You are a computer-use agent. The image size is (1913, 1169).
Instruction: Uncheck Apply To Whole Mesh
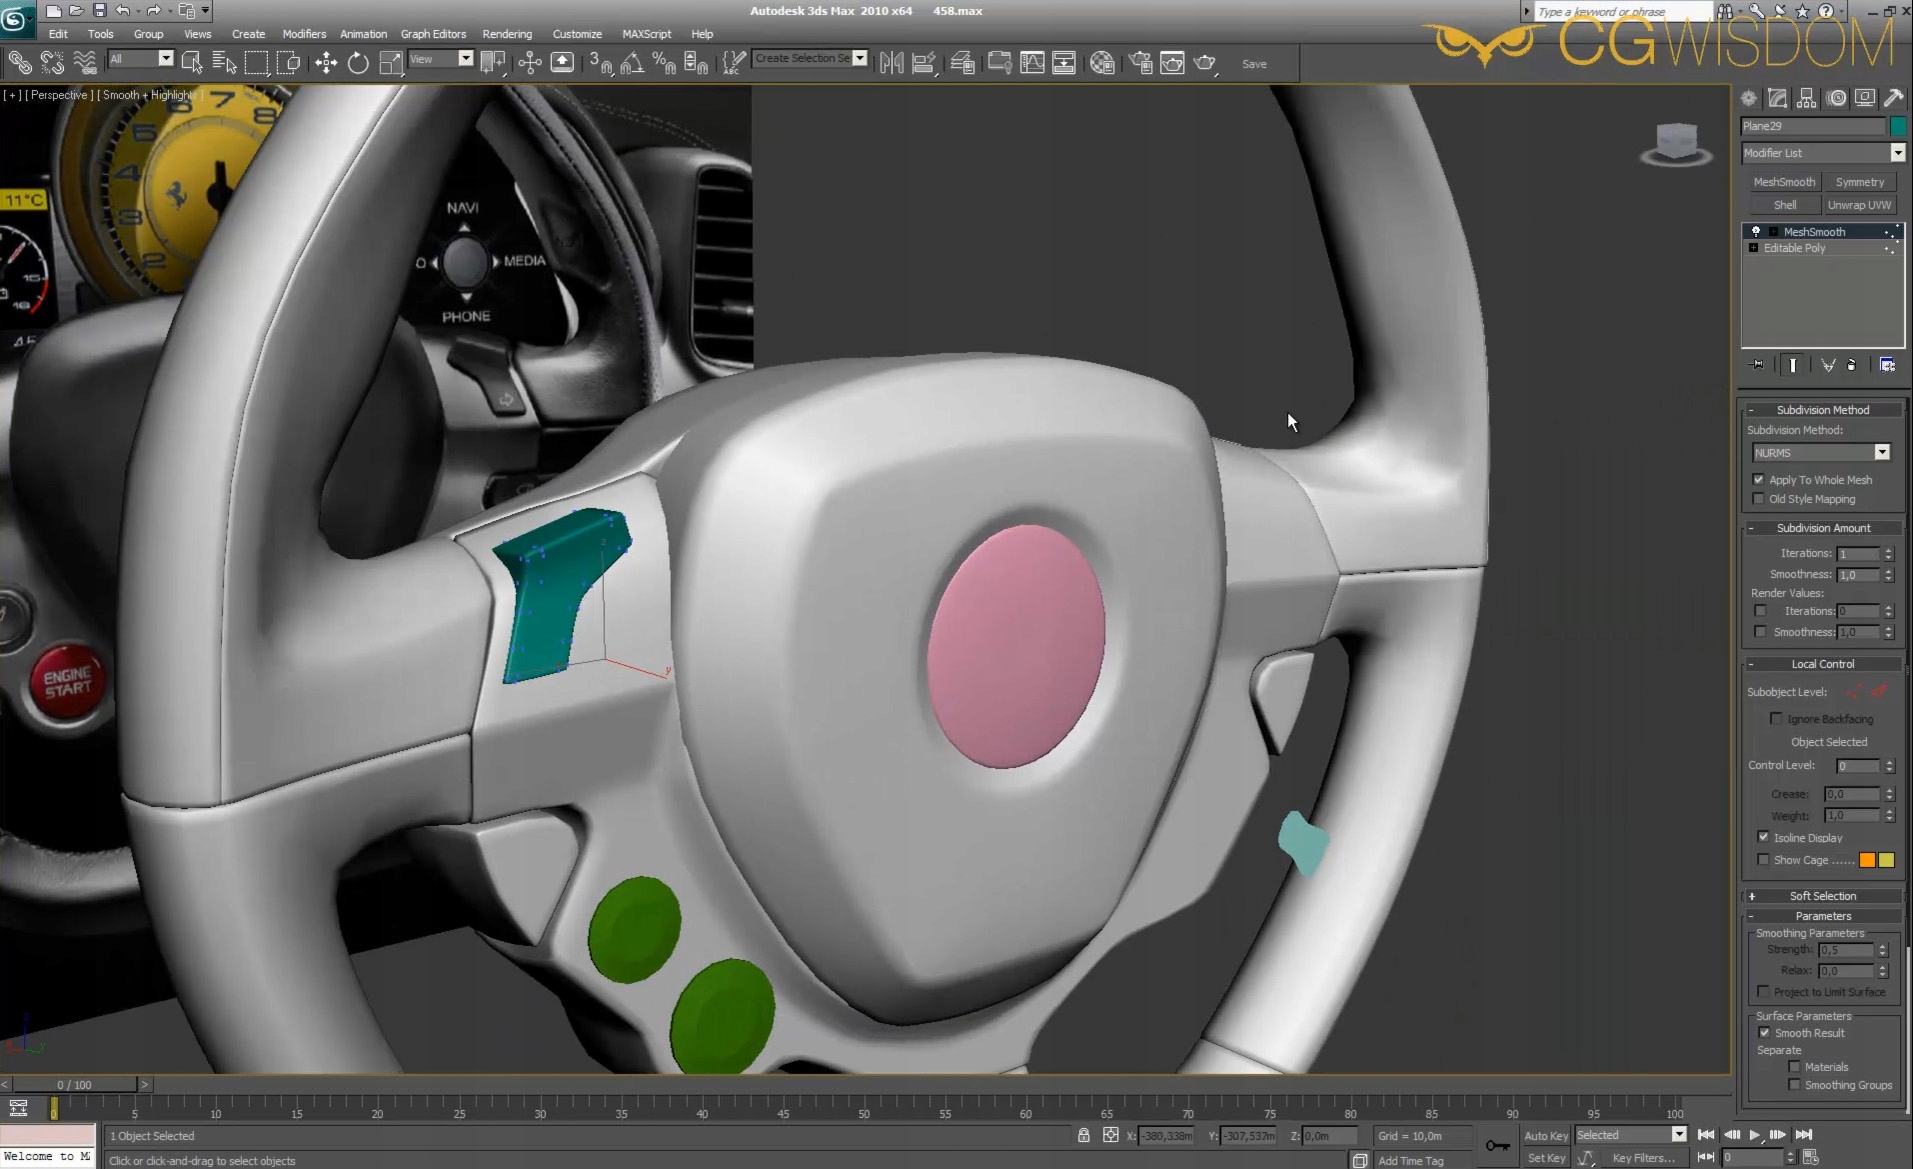[1759, 480]
